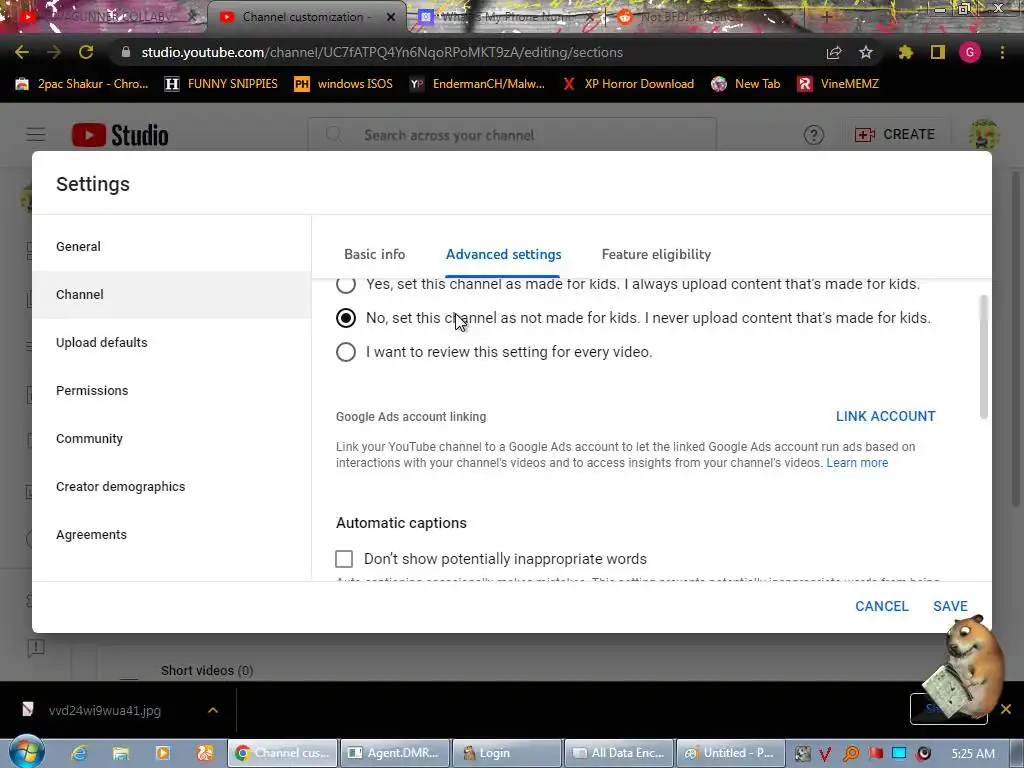Click the 'Search across your channel' field
This screenshot has height=768, width=1024.
point(512,135)
